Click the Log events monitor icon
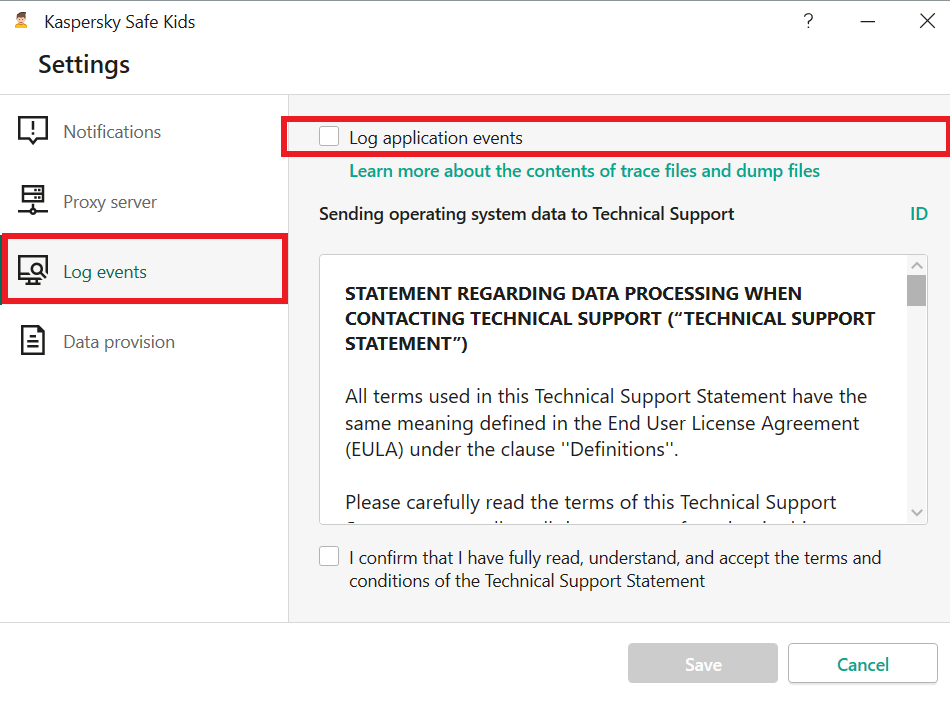The height and width of the screenshot is (703, 950). tap(33, 271)
